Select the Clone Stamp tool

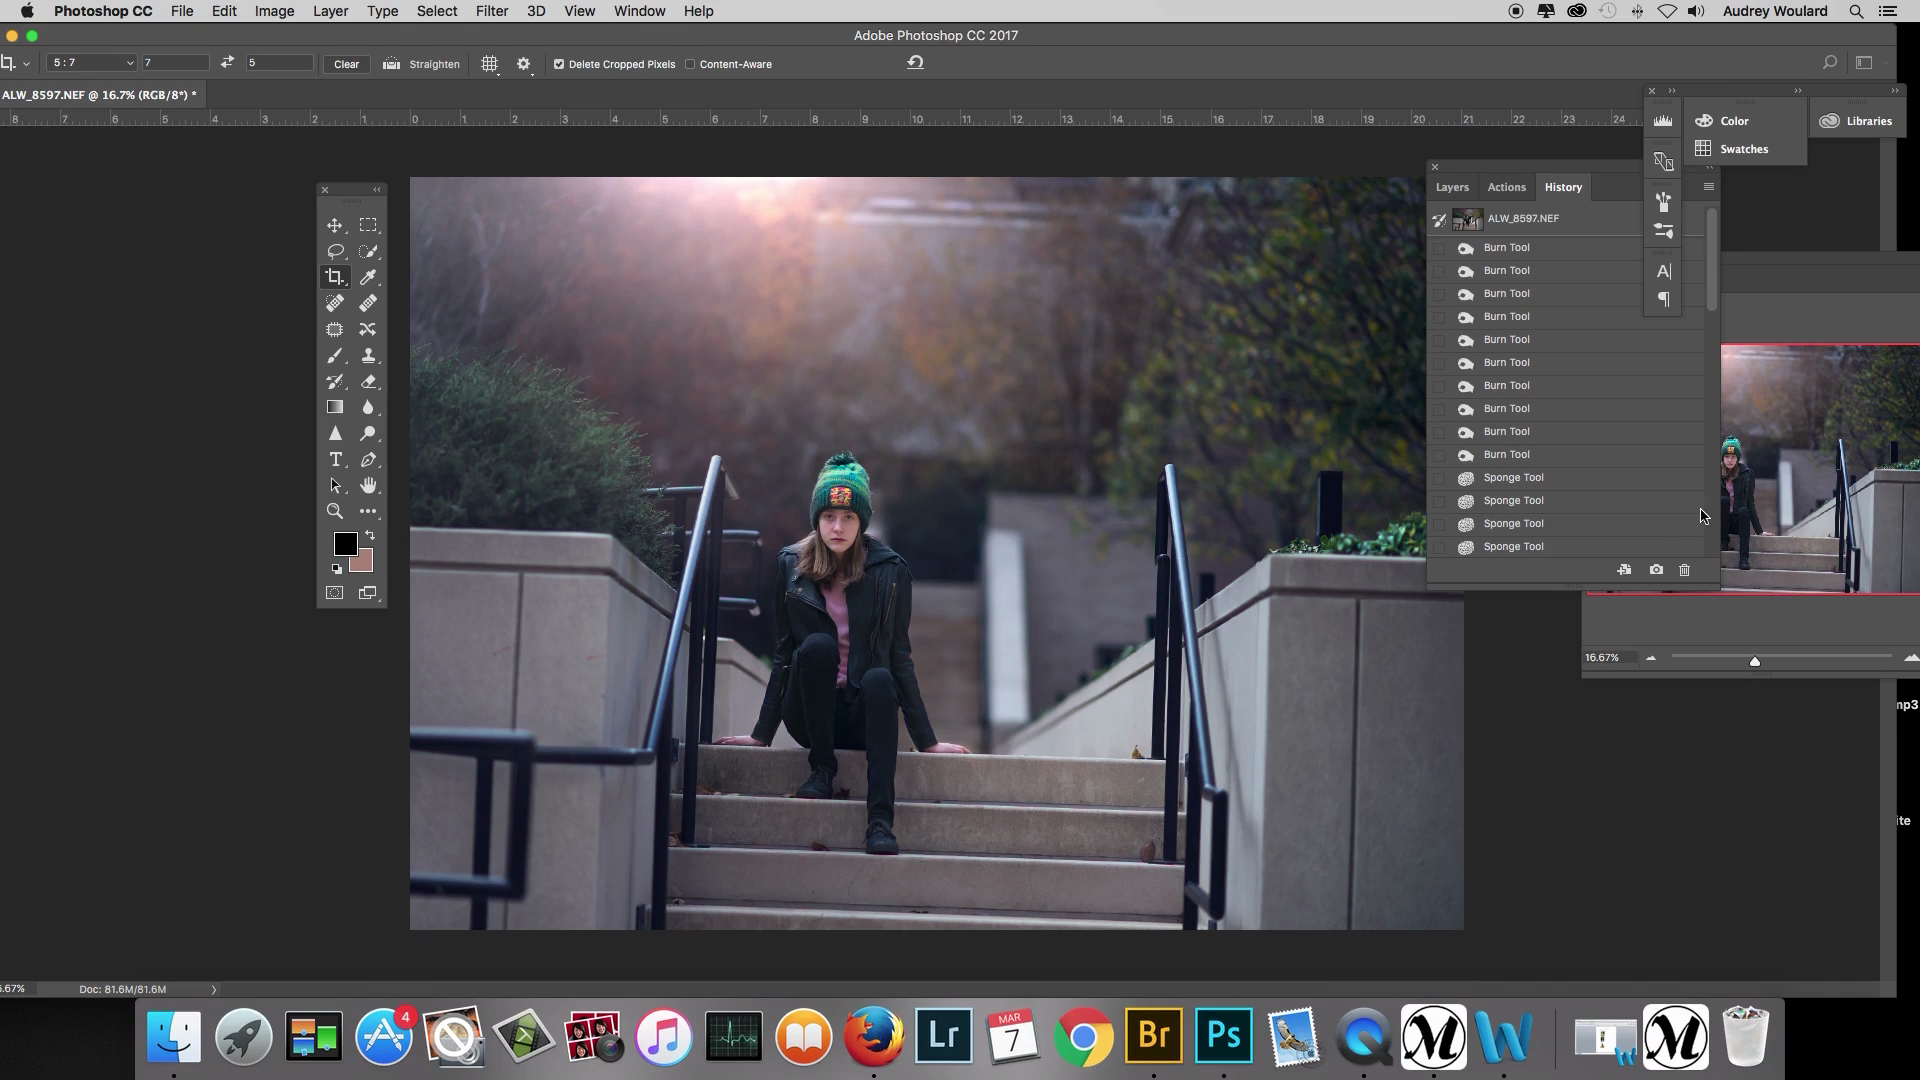pyautogui.click(x=368, y=355)
